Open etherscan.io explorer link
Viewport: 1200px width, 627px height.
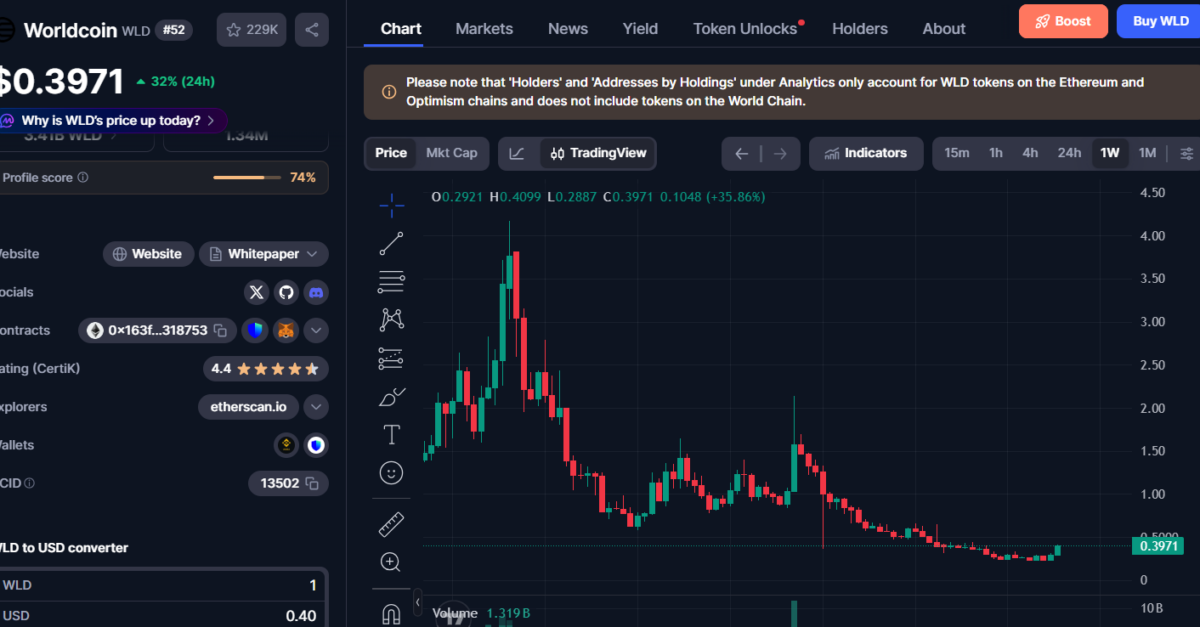(x=248, y=407)
